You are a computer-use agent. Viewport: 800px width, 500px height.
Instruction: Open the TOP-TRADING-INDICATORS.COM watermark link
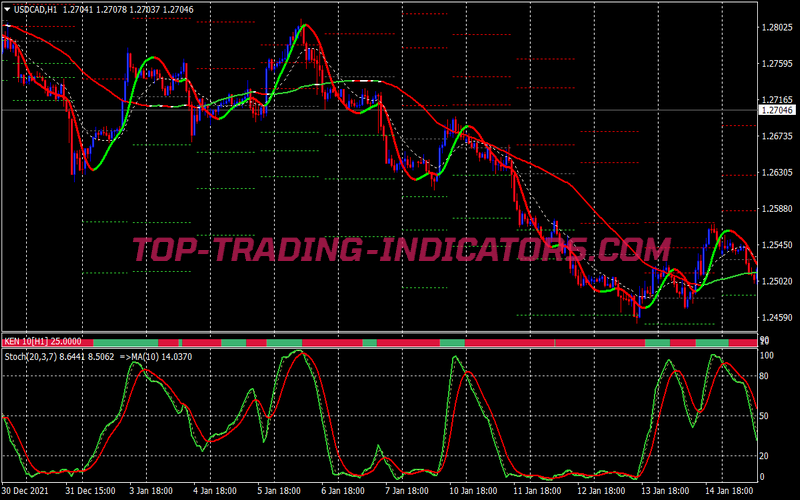coord(400,249)
